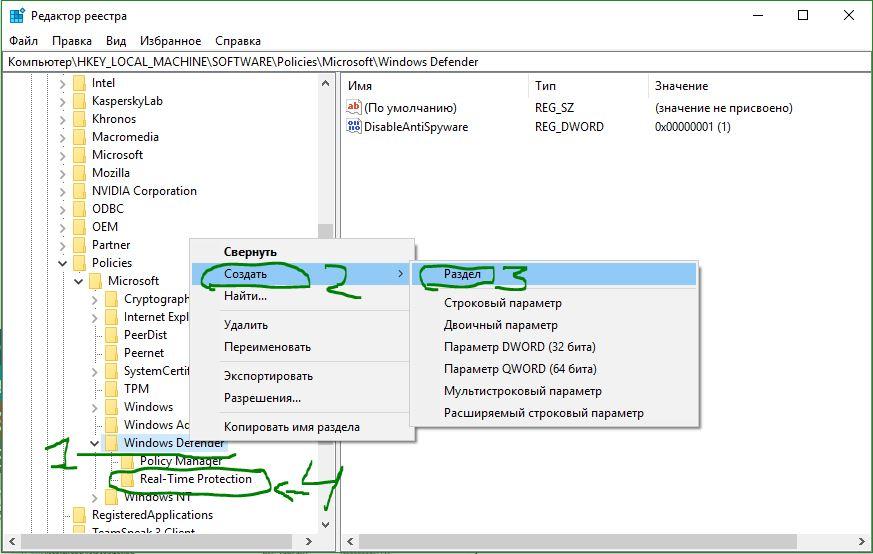Screen dimensions: 873x554
Task: Collapse the Policies tree node
Action: pos(62,263)
